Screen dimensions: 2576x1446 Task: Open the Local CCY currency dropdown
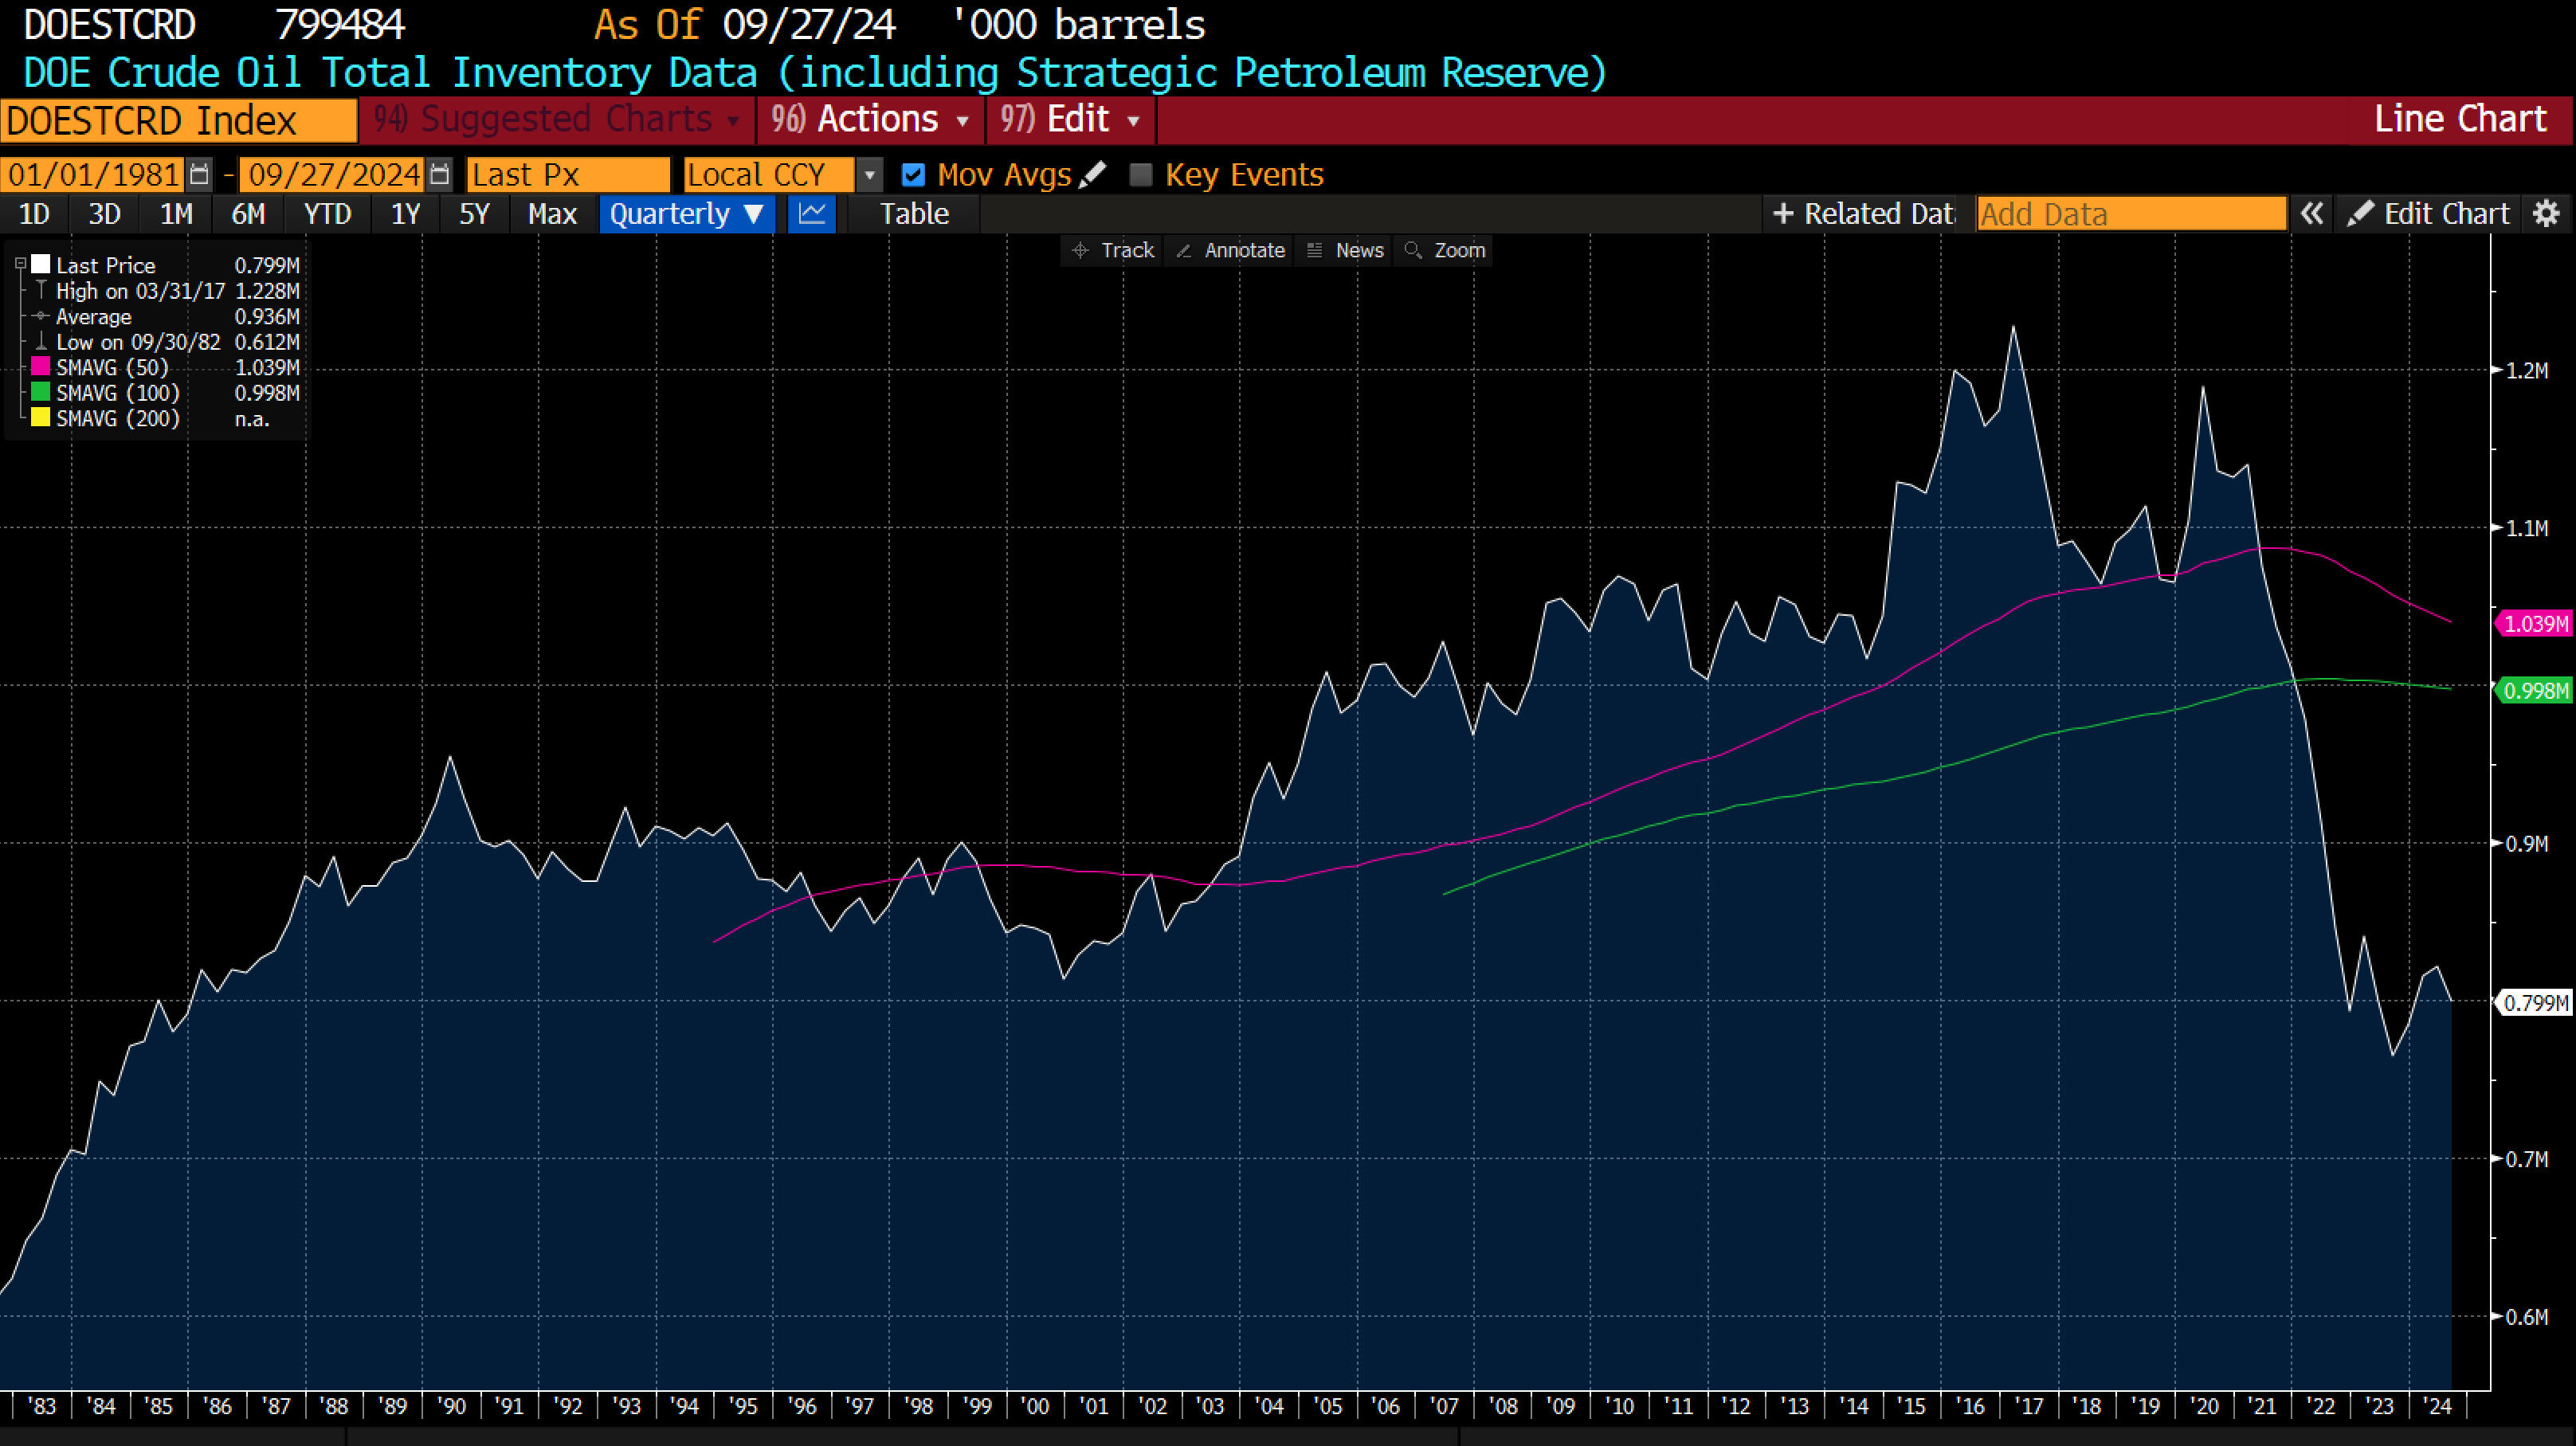point(870,175)
